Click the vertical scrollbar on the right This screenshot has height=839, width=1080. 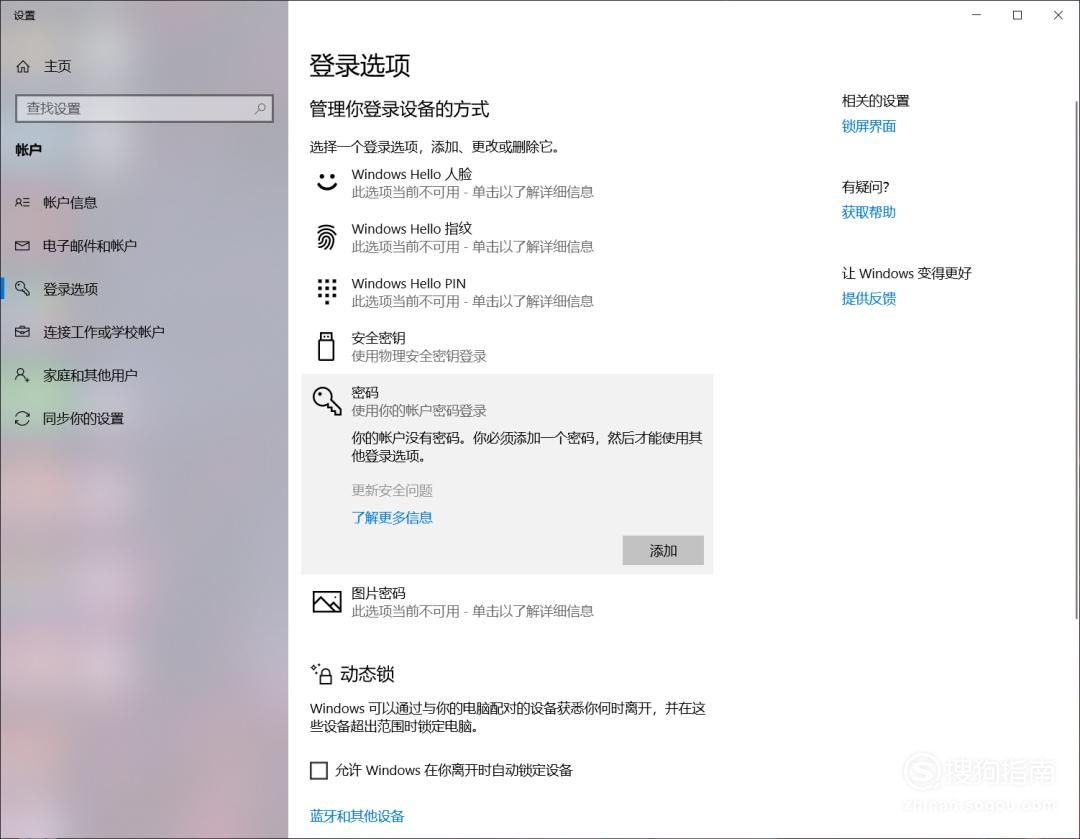coord(1077,360)
